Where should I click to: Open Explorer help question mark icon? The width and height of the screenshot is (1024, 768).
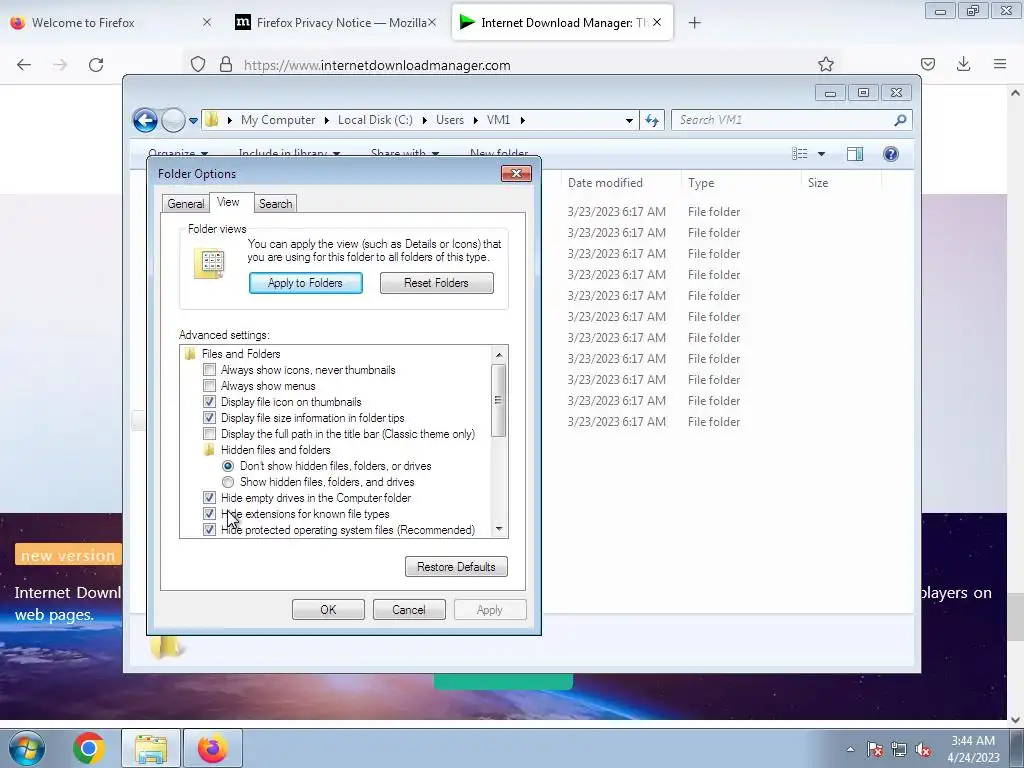click(891, 153)
